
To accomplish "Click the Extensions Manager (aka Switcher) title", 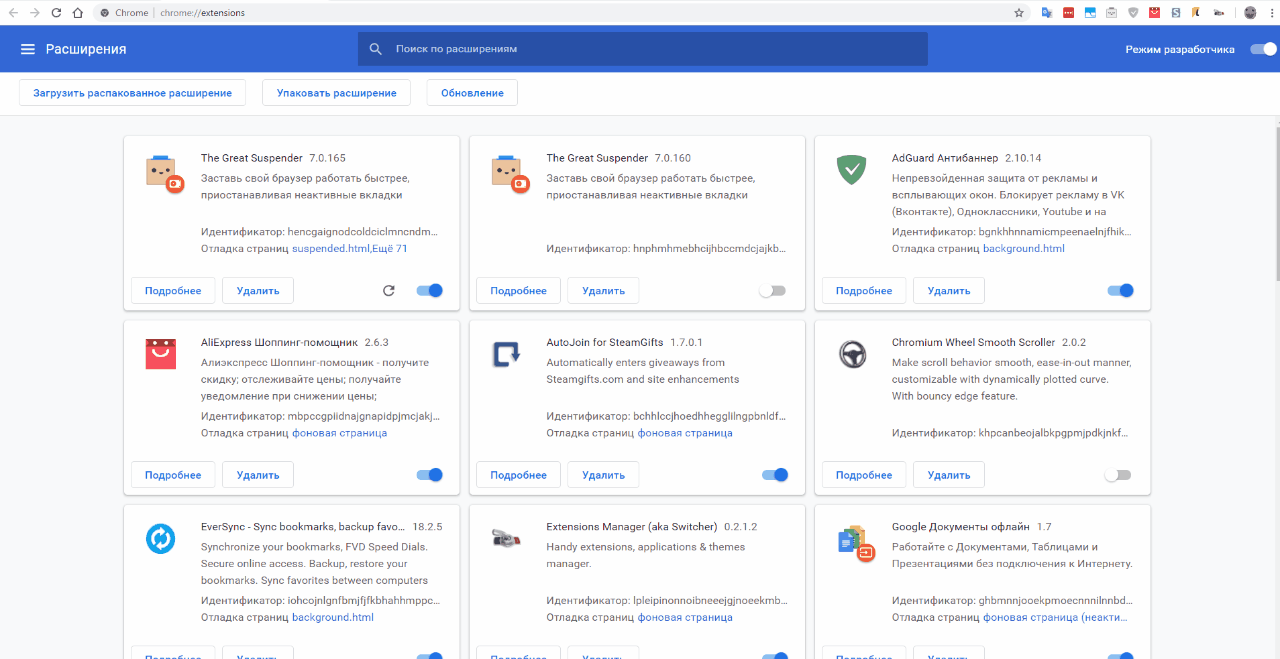I will pyautogui.click(x=632, y=526).
